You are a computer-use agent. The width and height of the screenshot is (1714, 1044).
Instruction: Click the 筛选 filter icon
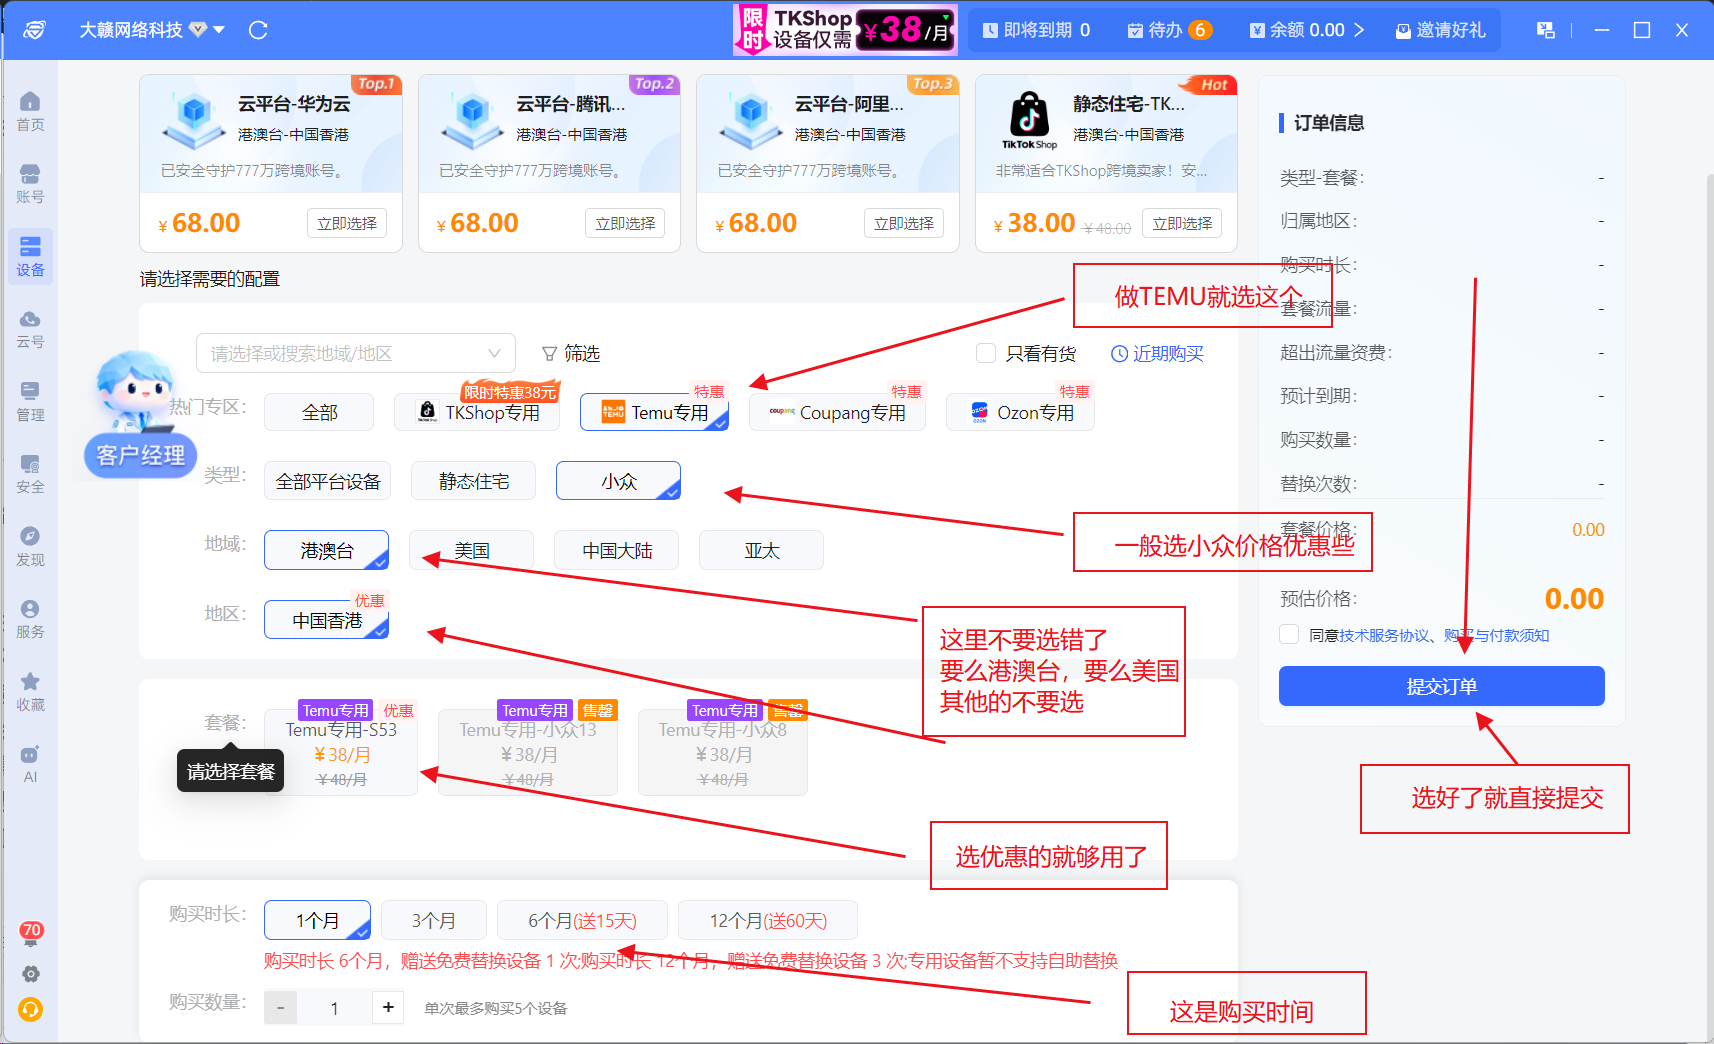point(570,353)
